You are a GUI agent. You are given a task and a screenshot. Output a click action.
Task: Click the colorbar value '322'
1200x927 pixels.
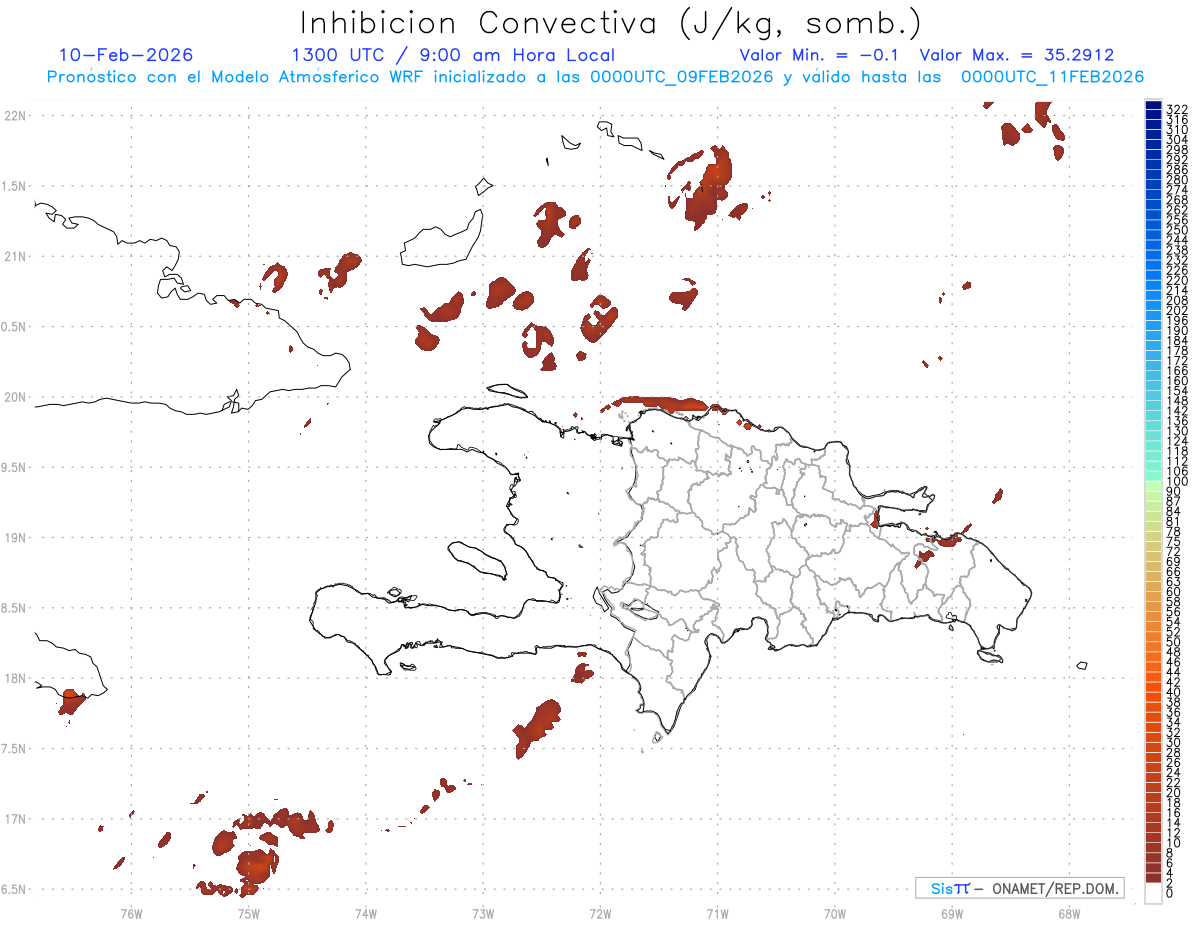pos(1177,108)
